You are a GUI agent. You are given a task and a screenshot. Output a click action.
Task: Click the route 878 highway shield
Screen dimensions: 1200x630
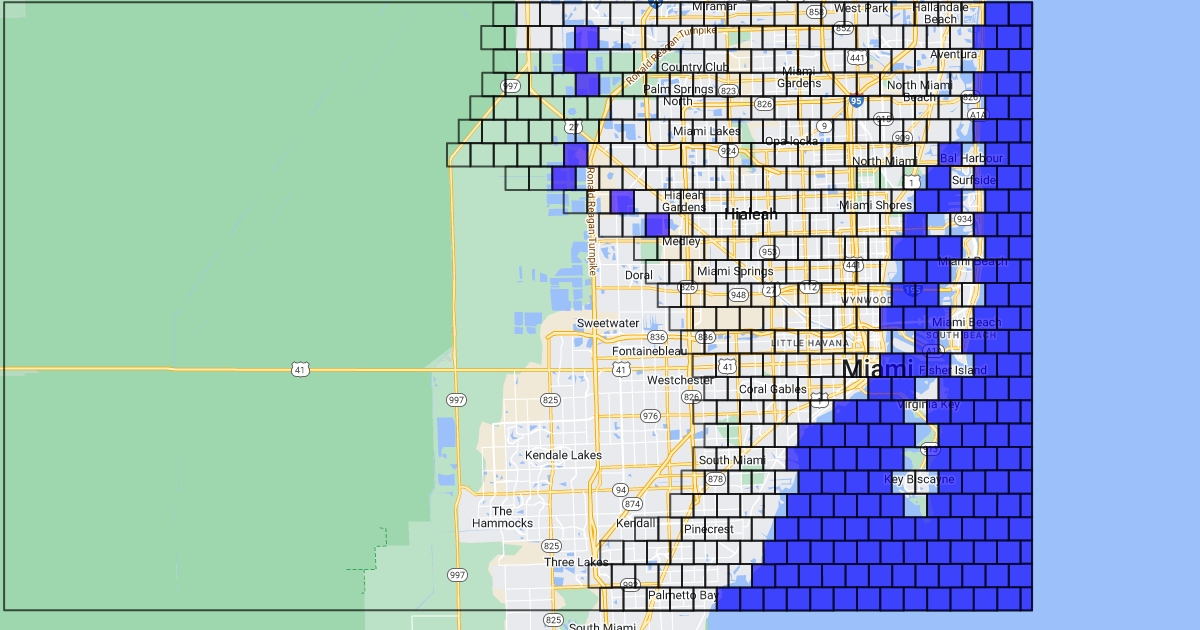(x=715, y=480)
